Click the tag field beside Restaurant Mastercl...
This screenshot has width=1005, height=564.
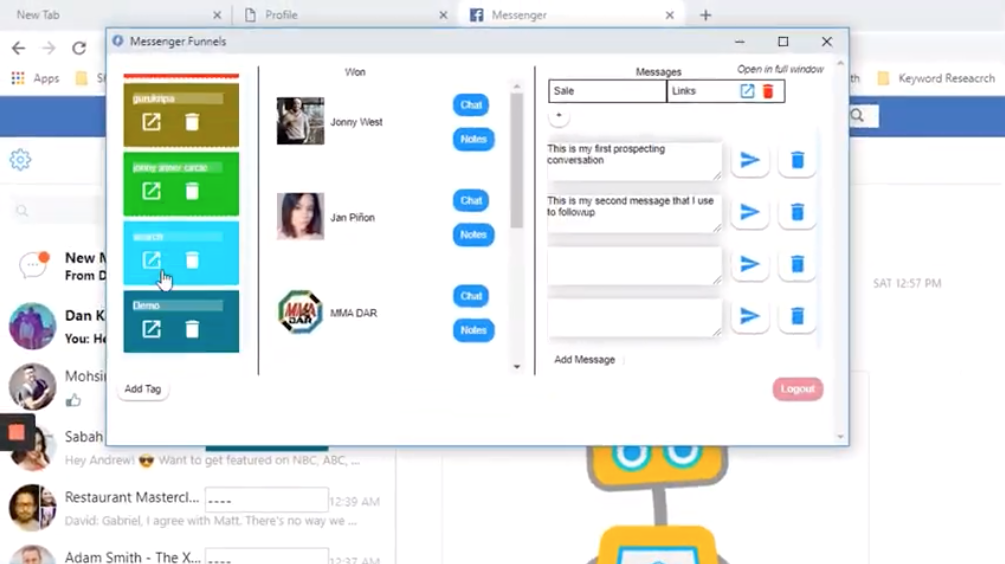267,500
